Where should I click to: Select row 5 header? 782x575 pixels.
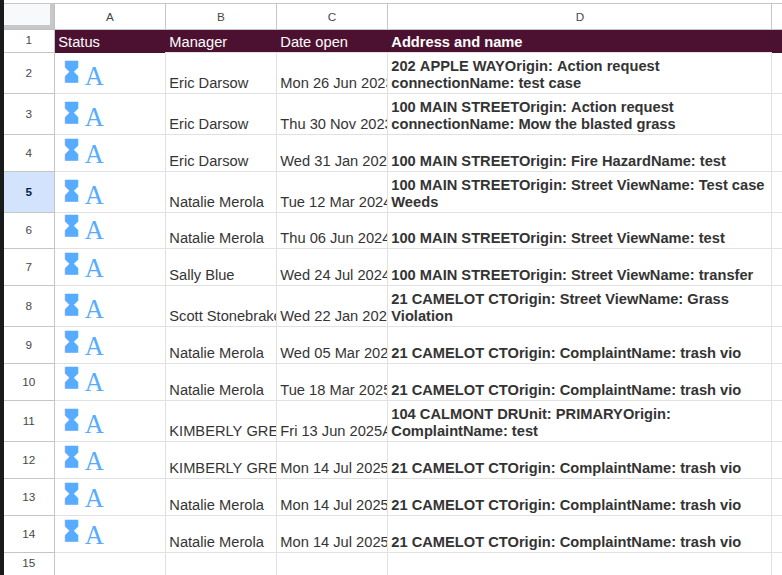(x=29, y=192)
